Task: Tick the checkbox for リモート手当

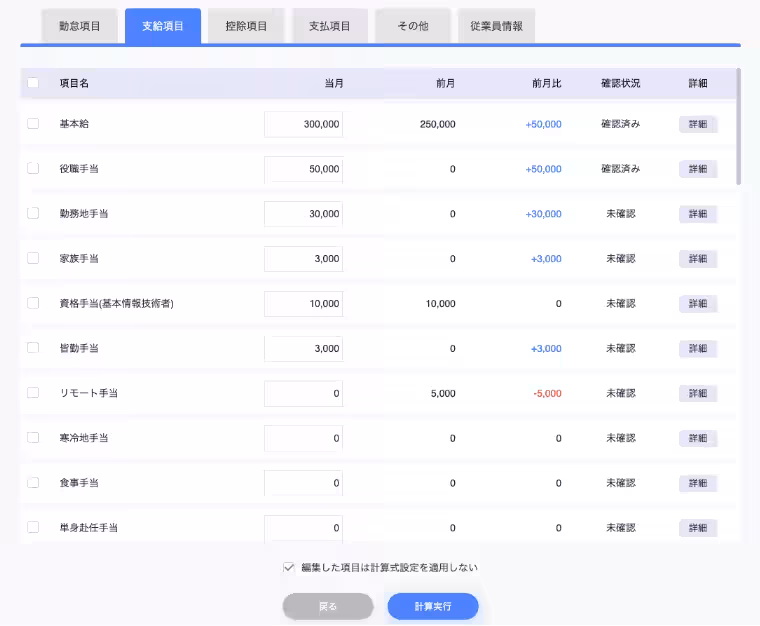Action: pyautogui.click(x=33, y=393)
